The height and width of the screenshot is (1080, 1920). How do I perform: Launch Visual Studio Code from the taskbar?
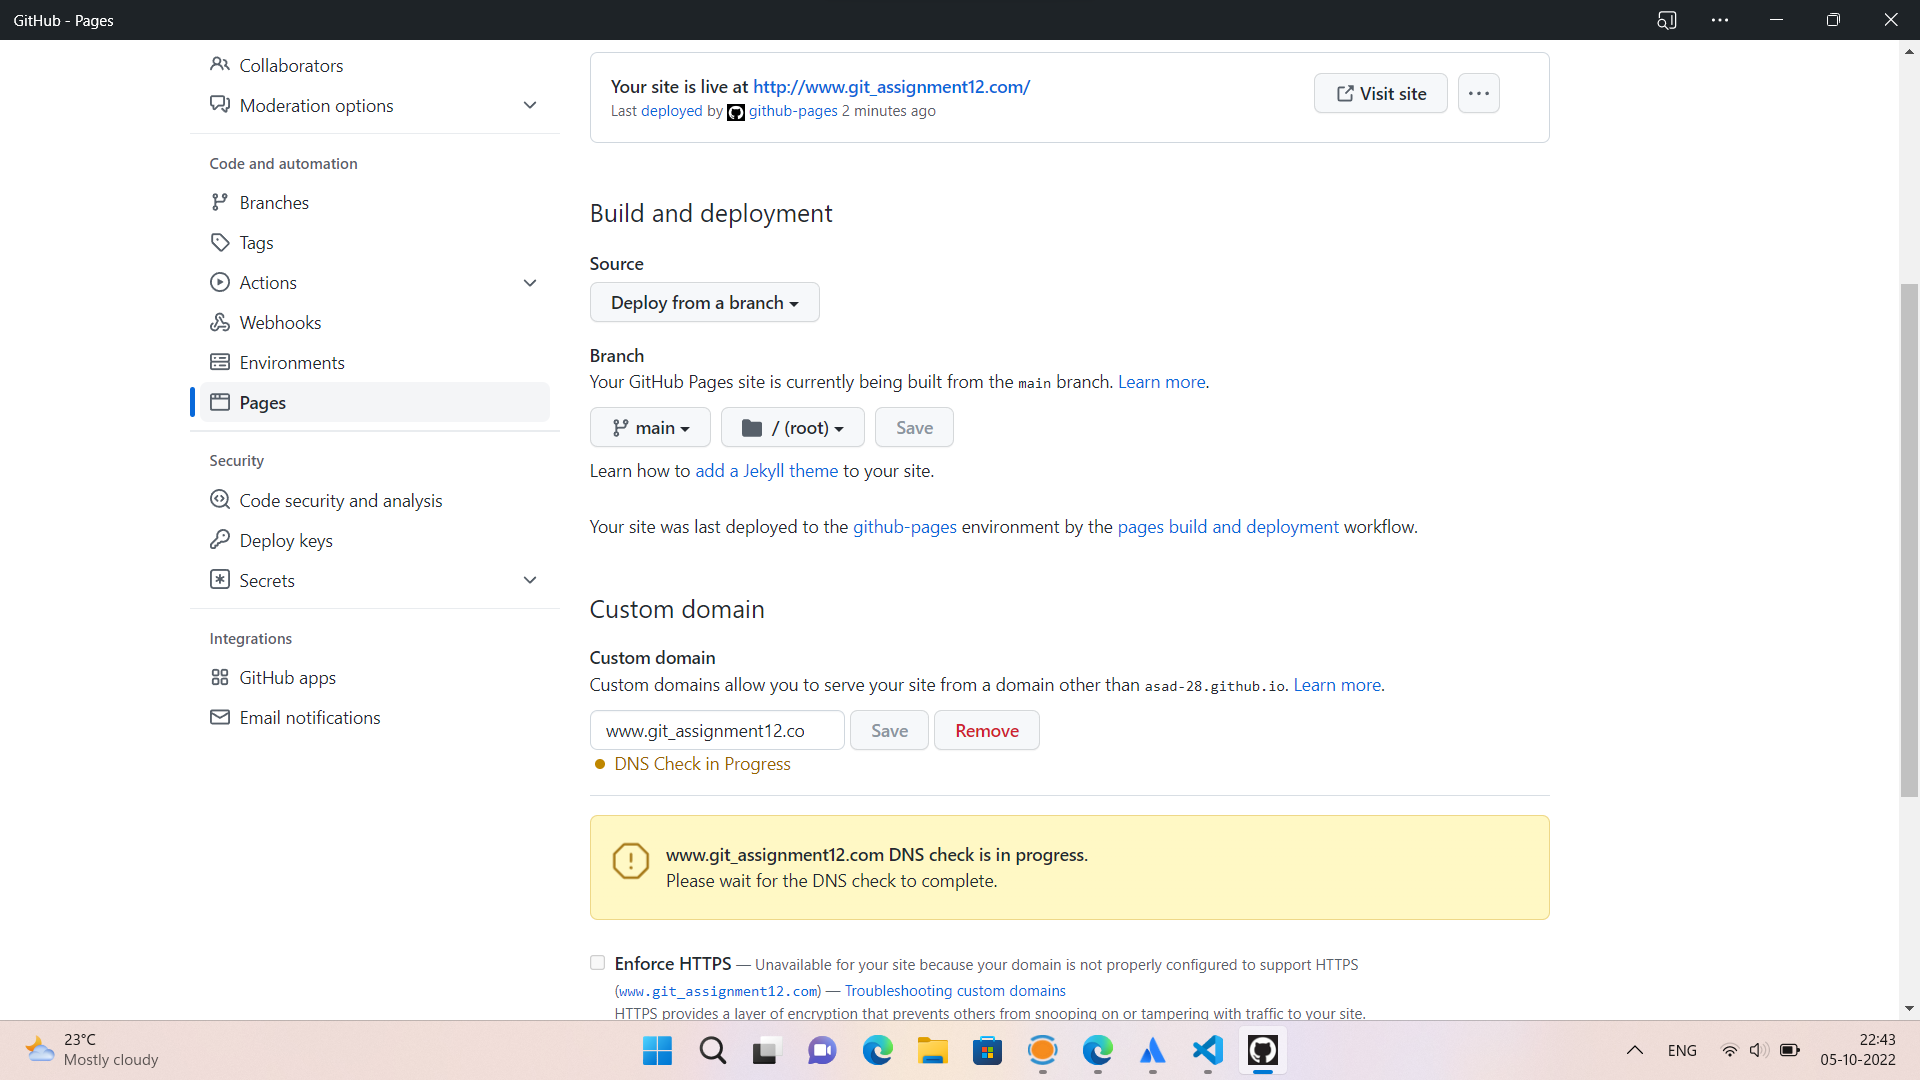coord(1207,1050)
